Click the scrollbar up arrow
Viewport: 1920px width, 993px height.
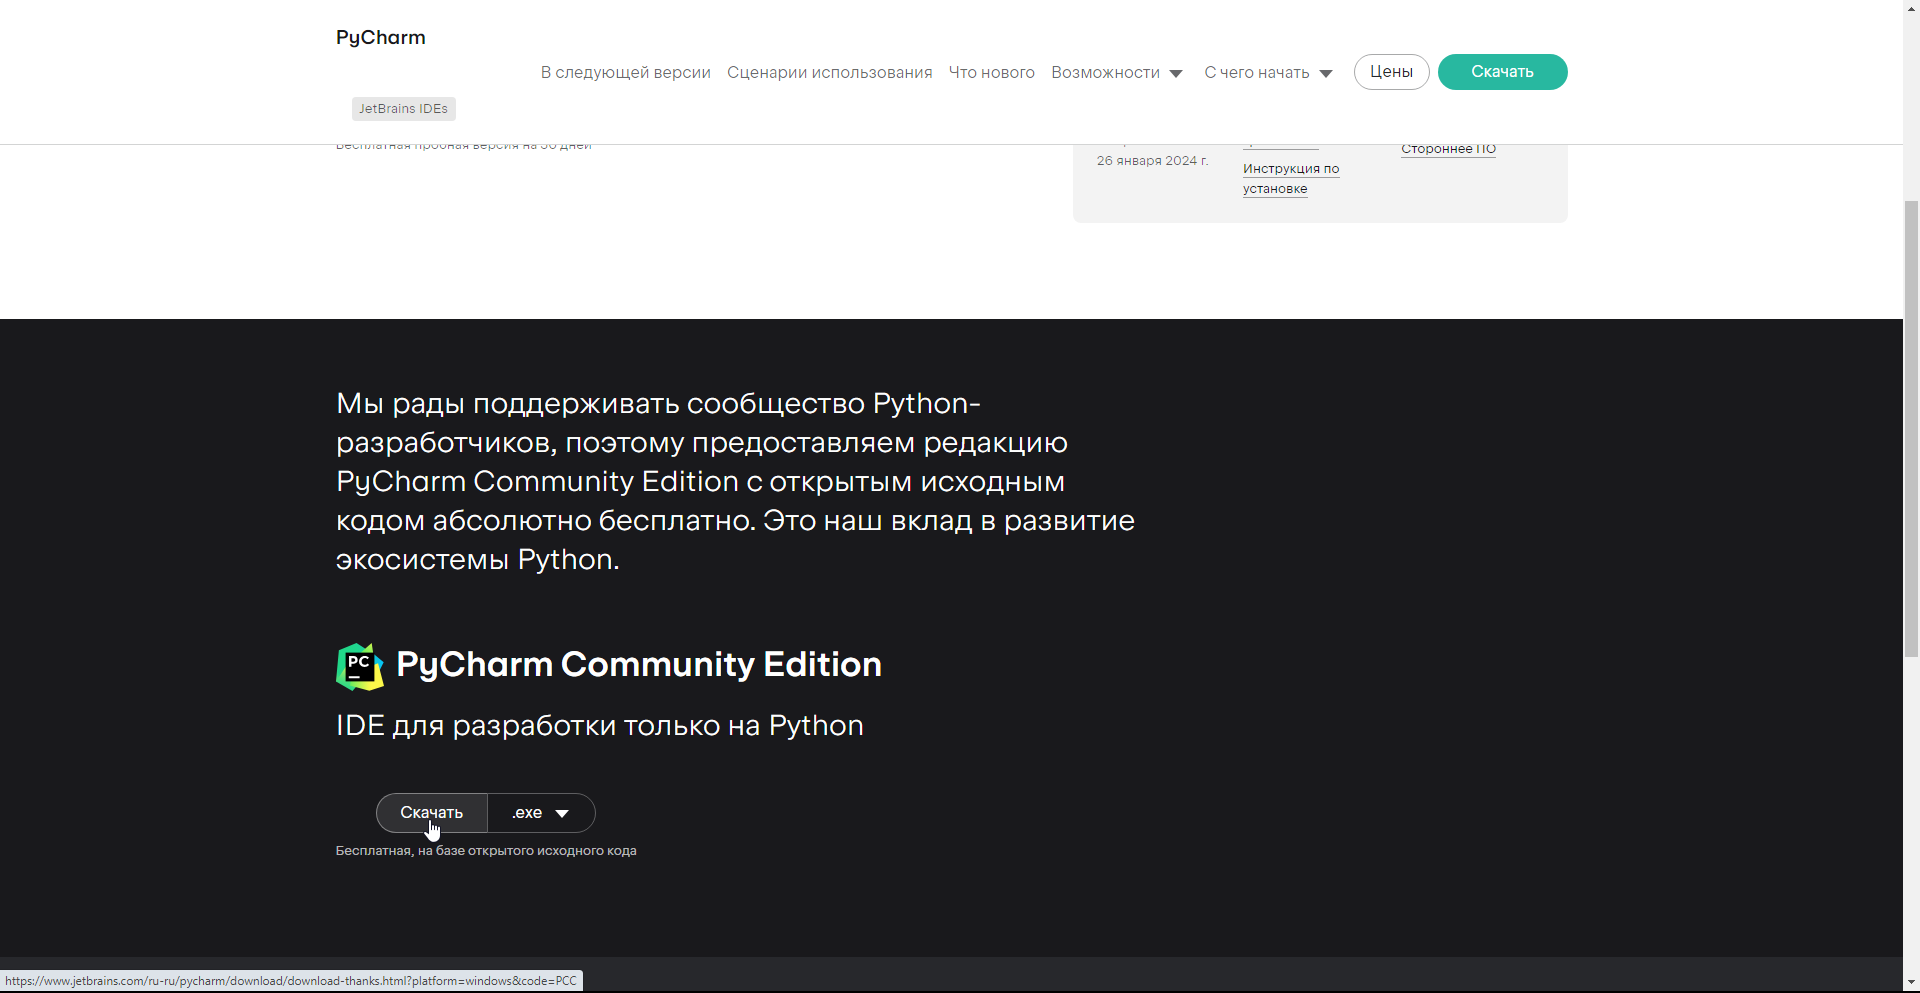click(x=1911, y=8)
